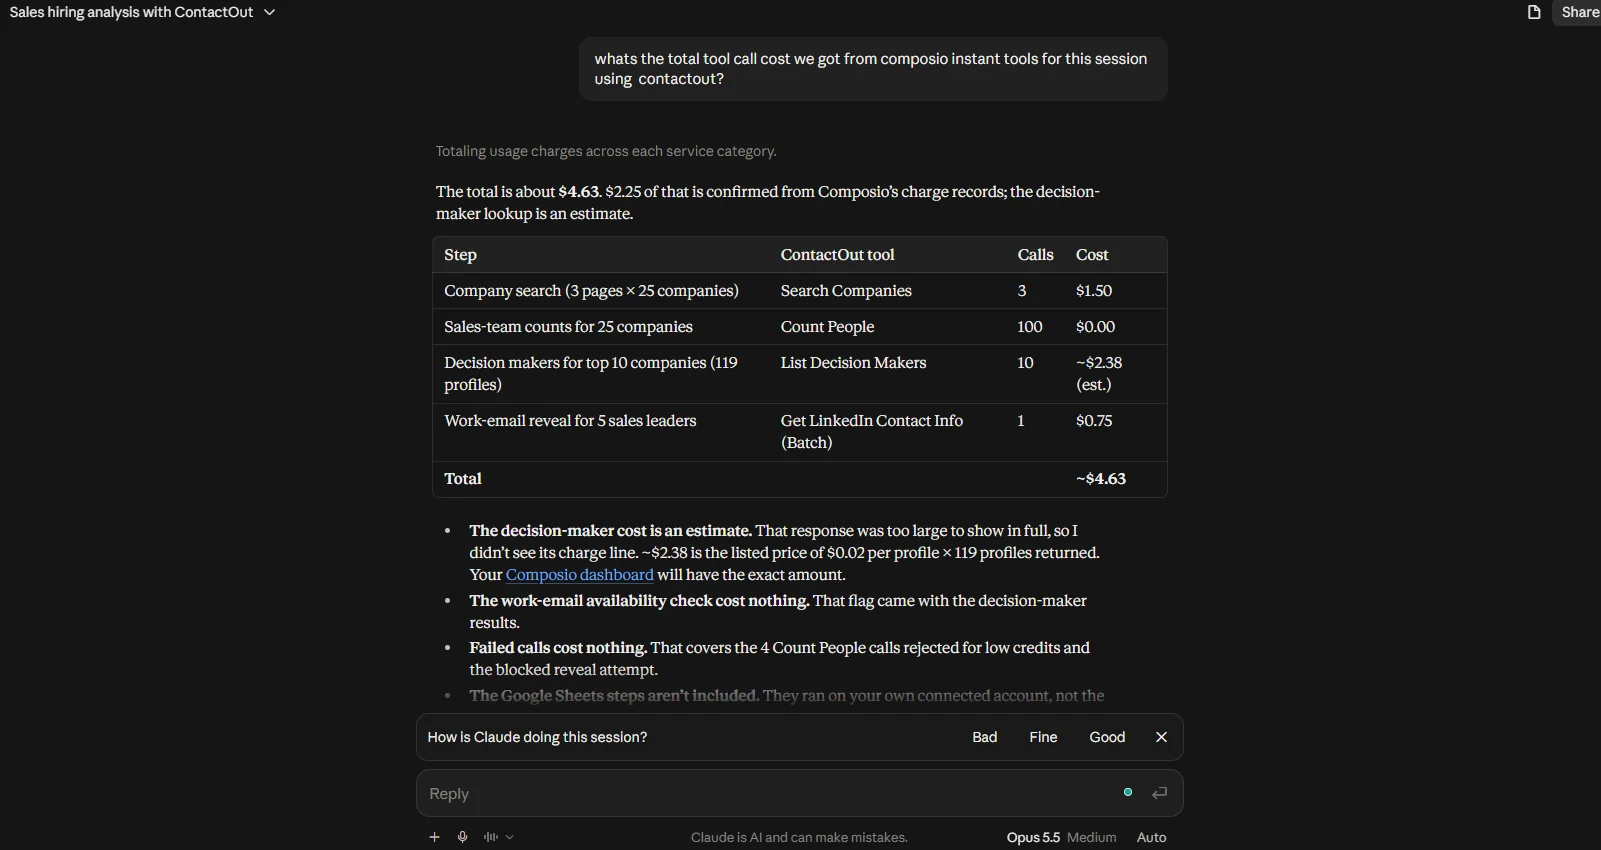Expand the 'Totaling usage charges' thinking summary
Viewport: 1601px width, 850px height.
pos(606,151)
